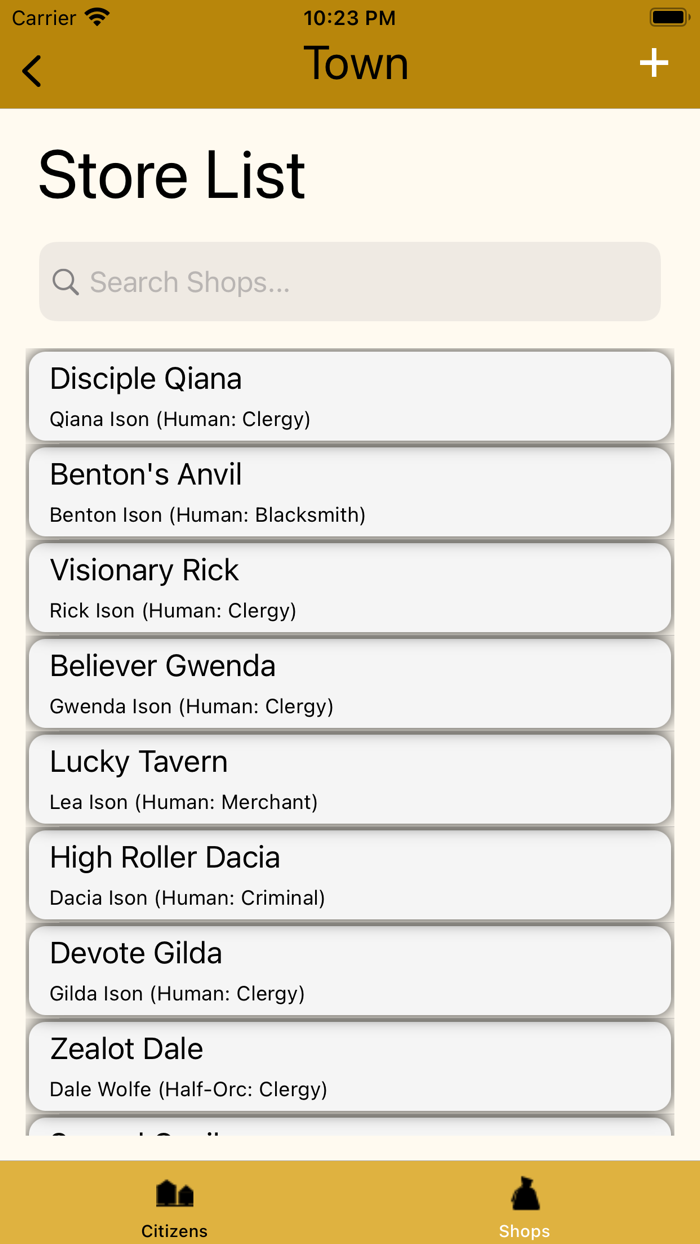This screenshot has width=700, height=1244.
Task: Tap the Citizens houses icon
Action: click(174, 1193)
